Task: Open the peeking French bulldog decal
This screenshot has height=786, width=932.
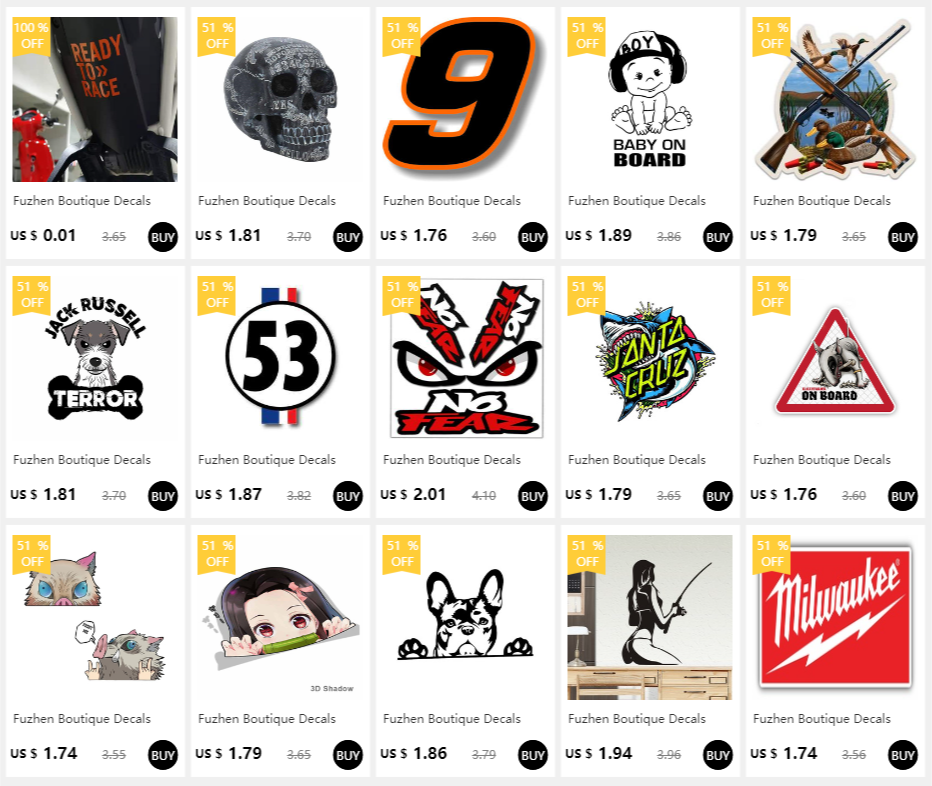Action: pyautogui.click(x=465, y=617)
